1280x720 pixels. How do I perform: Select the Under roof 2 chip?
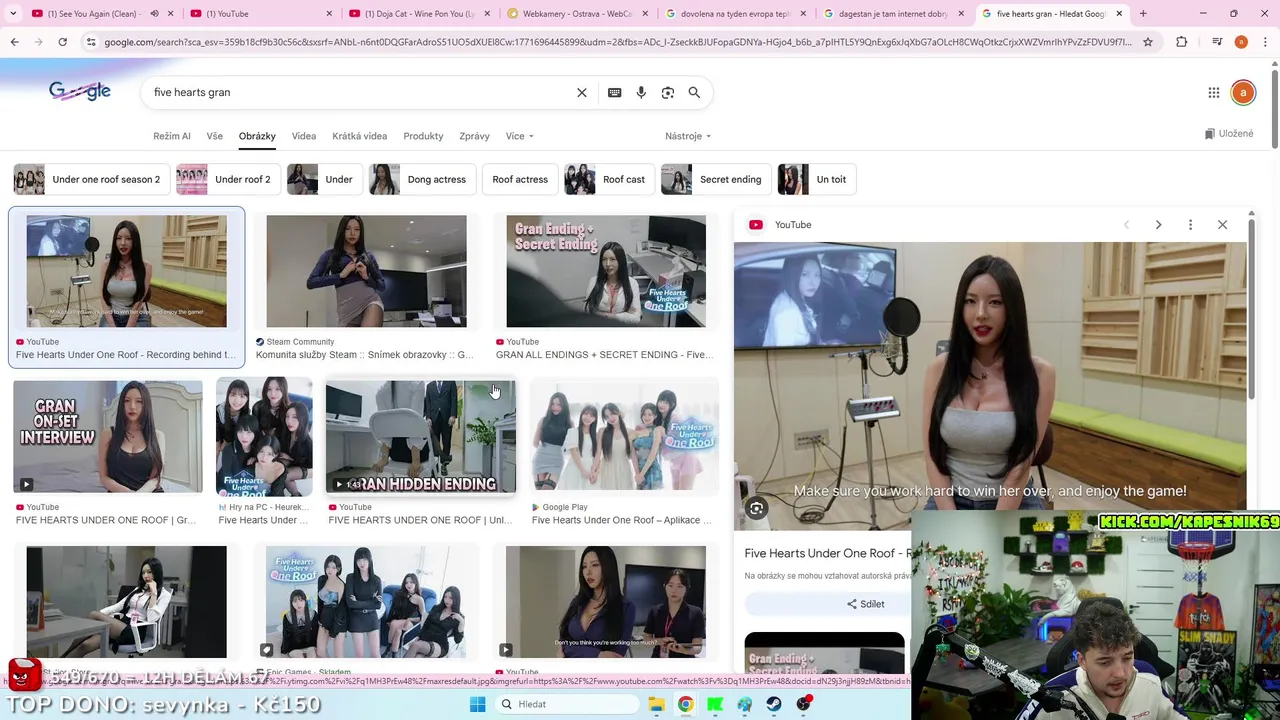(227, 179)
